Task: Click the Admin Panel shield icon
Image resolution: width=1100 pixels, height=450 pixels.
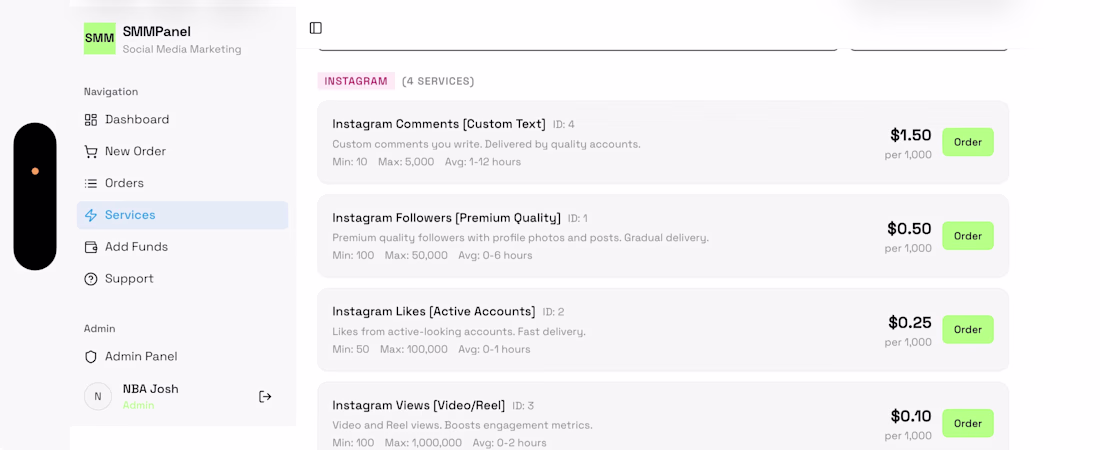Action: click(x=91, y=357)
